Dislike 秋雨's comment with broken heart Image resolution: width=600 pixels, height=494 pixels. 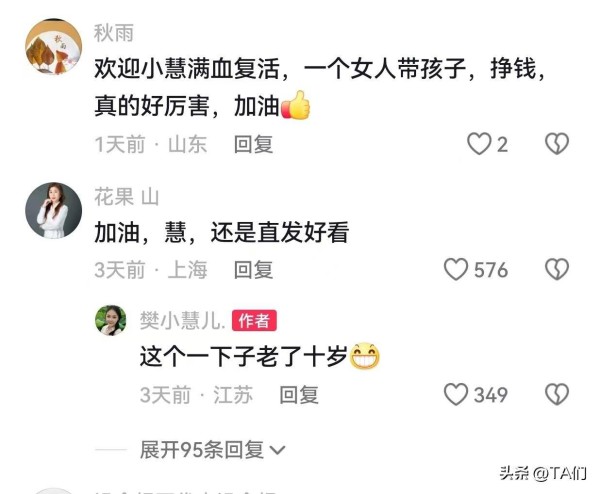(557, 144)
